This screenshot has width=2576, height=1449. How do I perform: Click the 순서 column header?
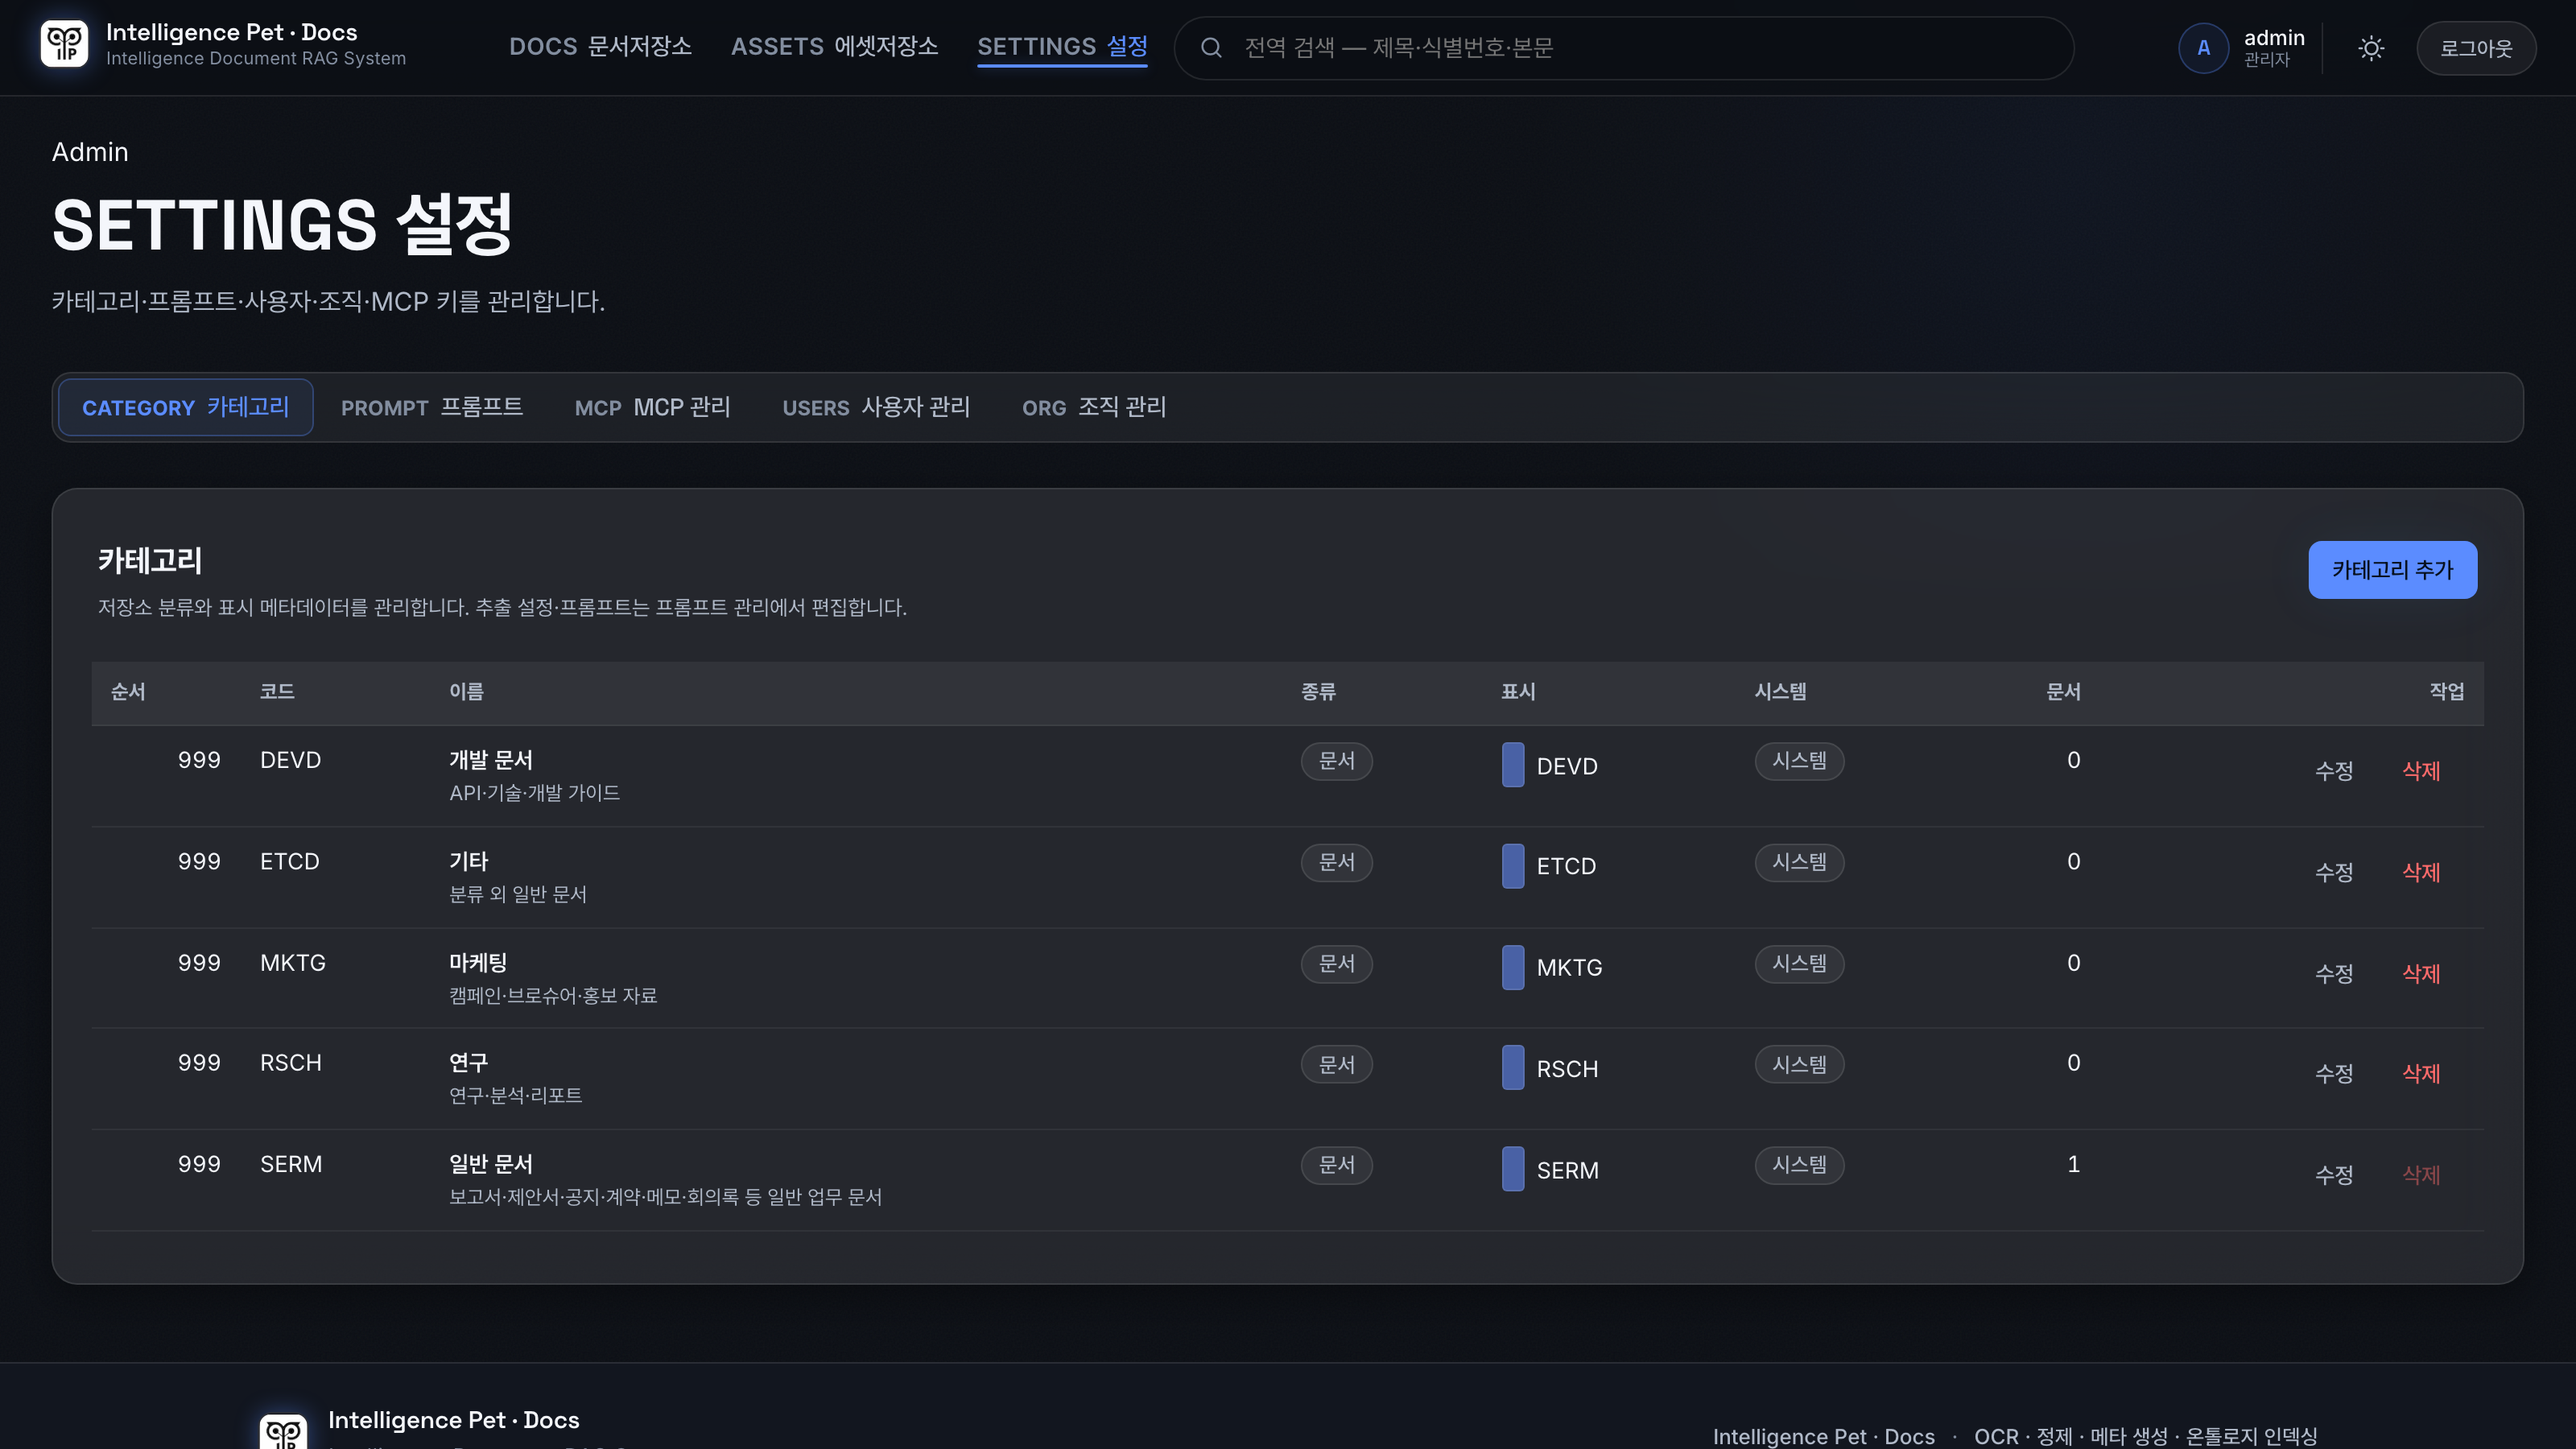point(128,692)
